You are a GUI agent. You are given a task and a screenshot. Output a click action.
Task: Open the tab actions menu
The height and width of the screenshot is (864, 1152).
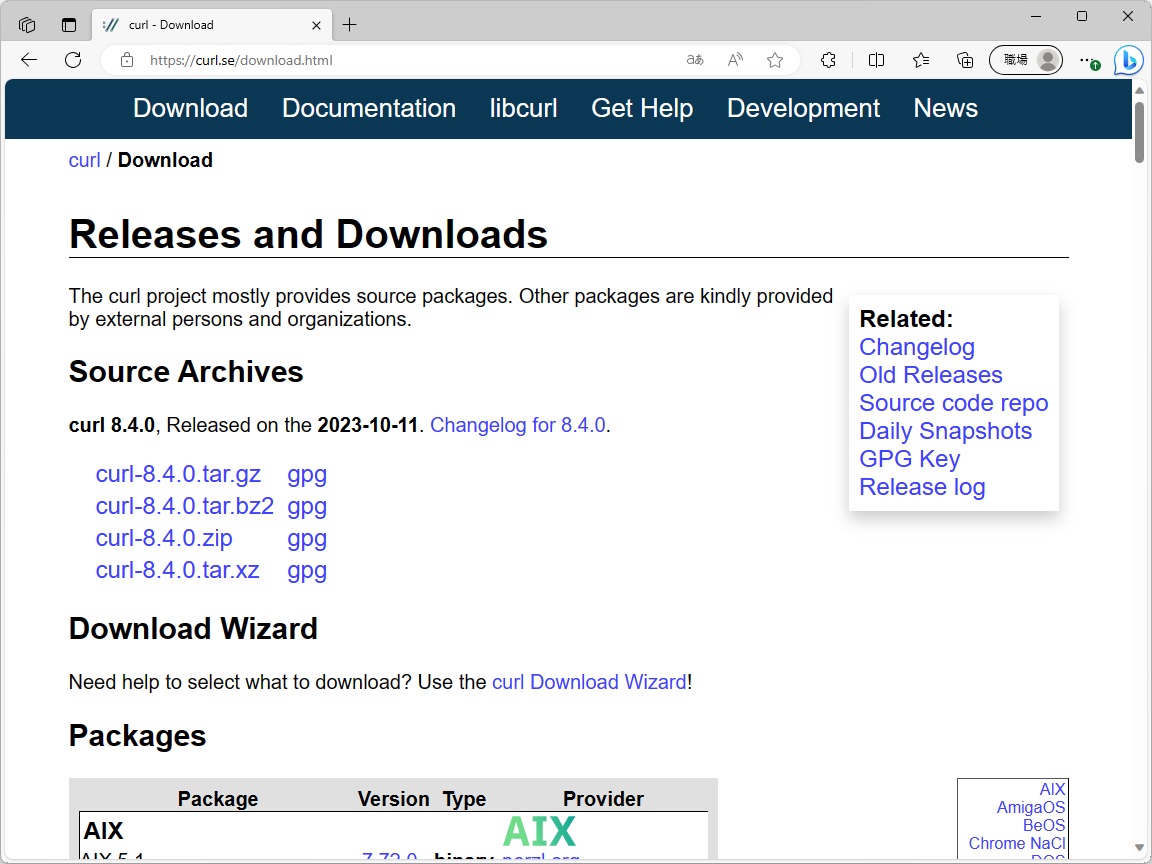(x=26, y=24)
